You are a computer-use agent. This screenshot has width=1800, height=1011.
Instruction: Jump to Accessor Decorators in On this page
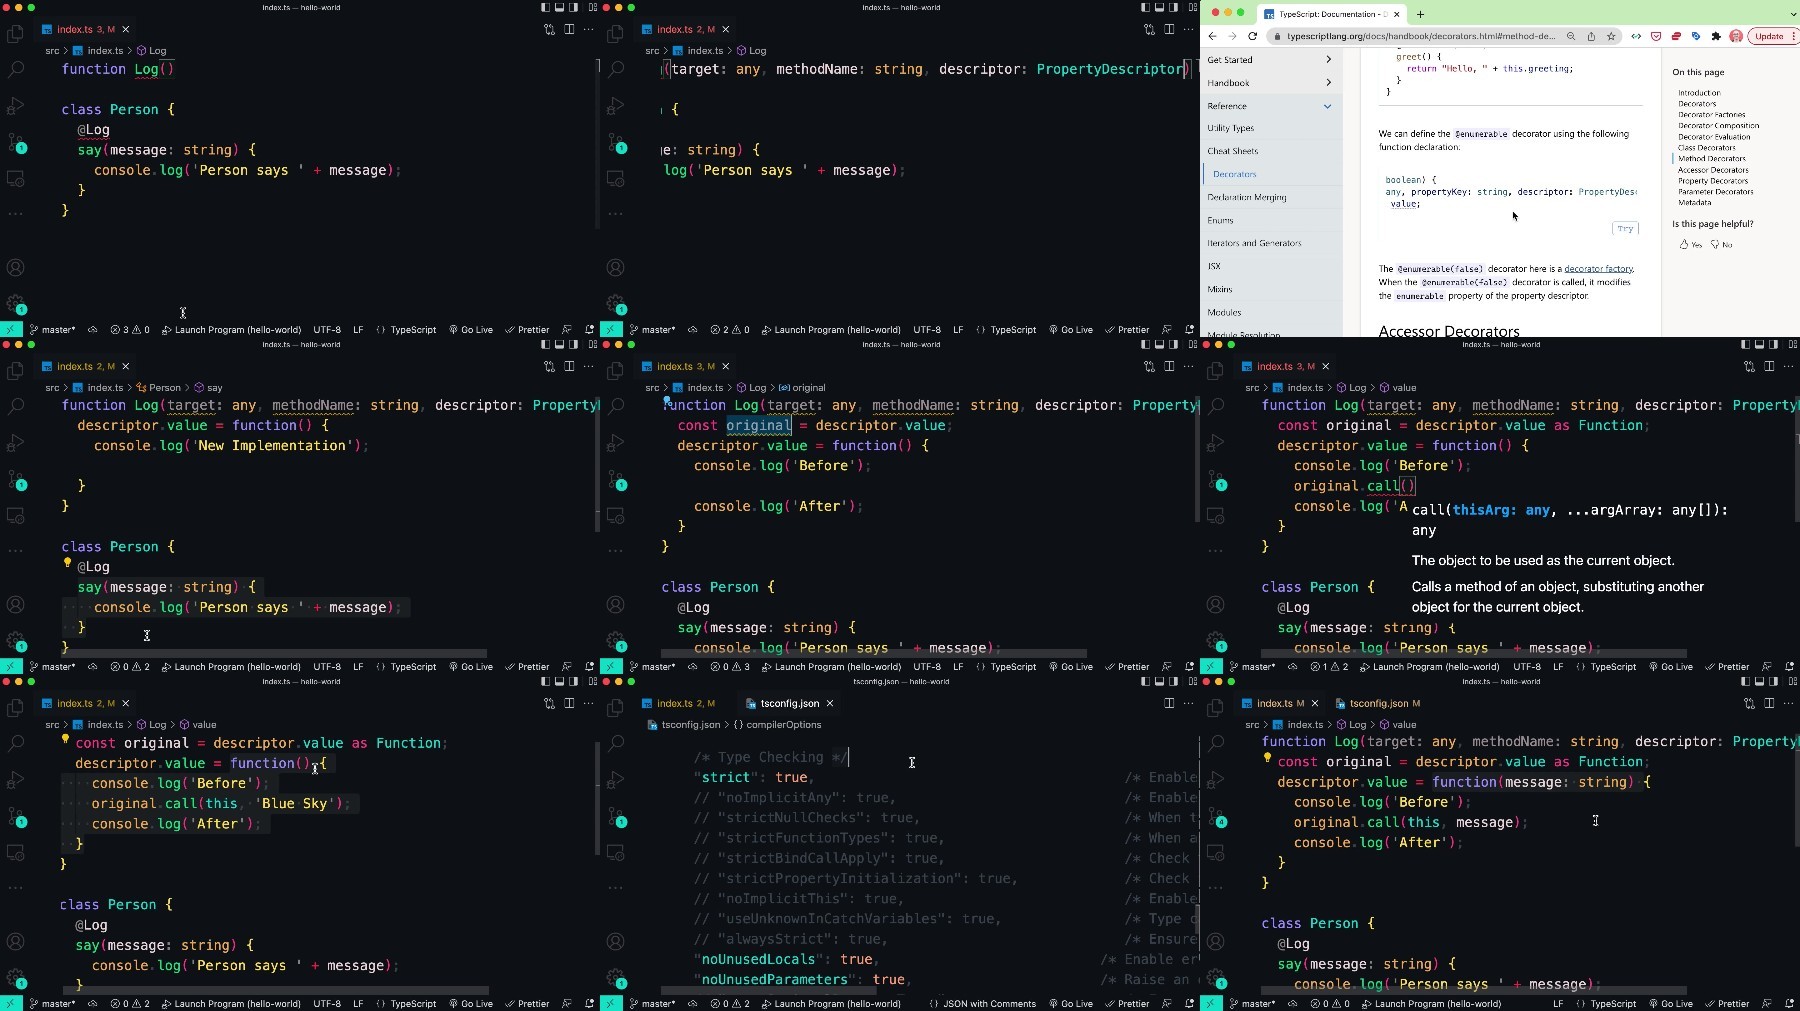point(1714,170)
